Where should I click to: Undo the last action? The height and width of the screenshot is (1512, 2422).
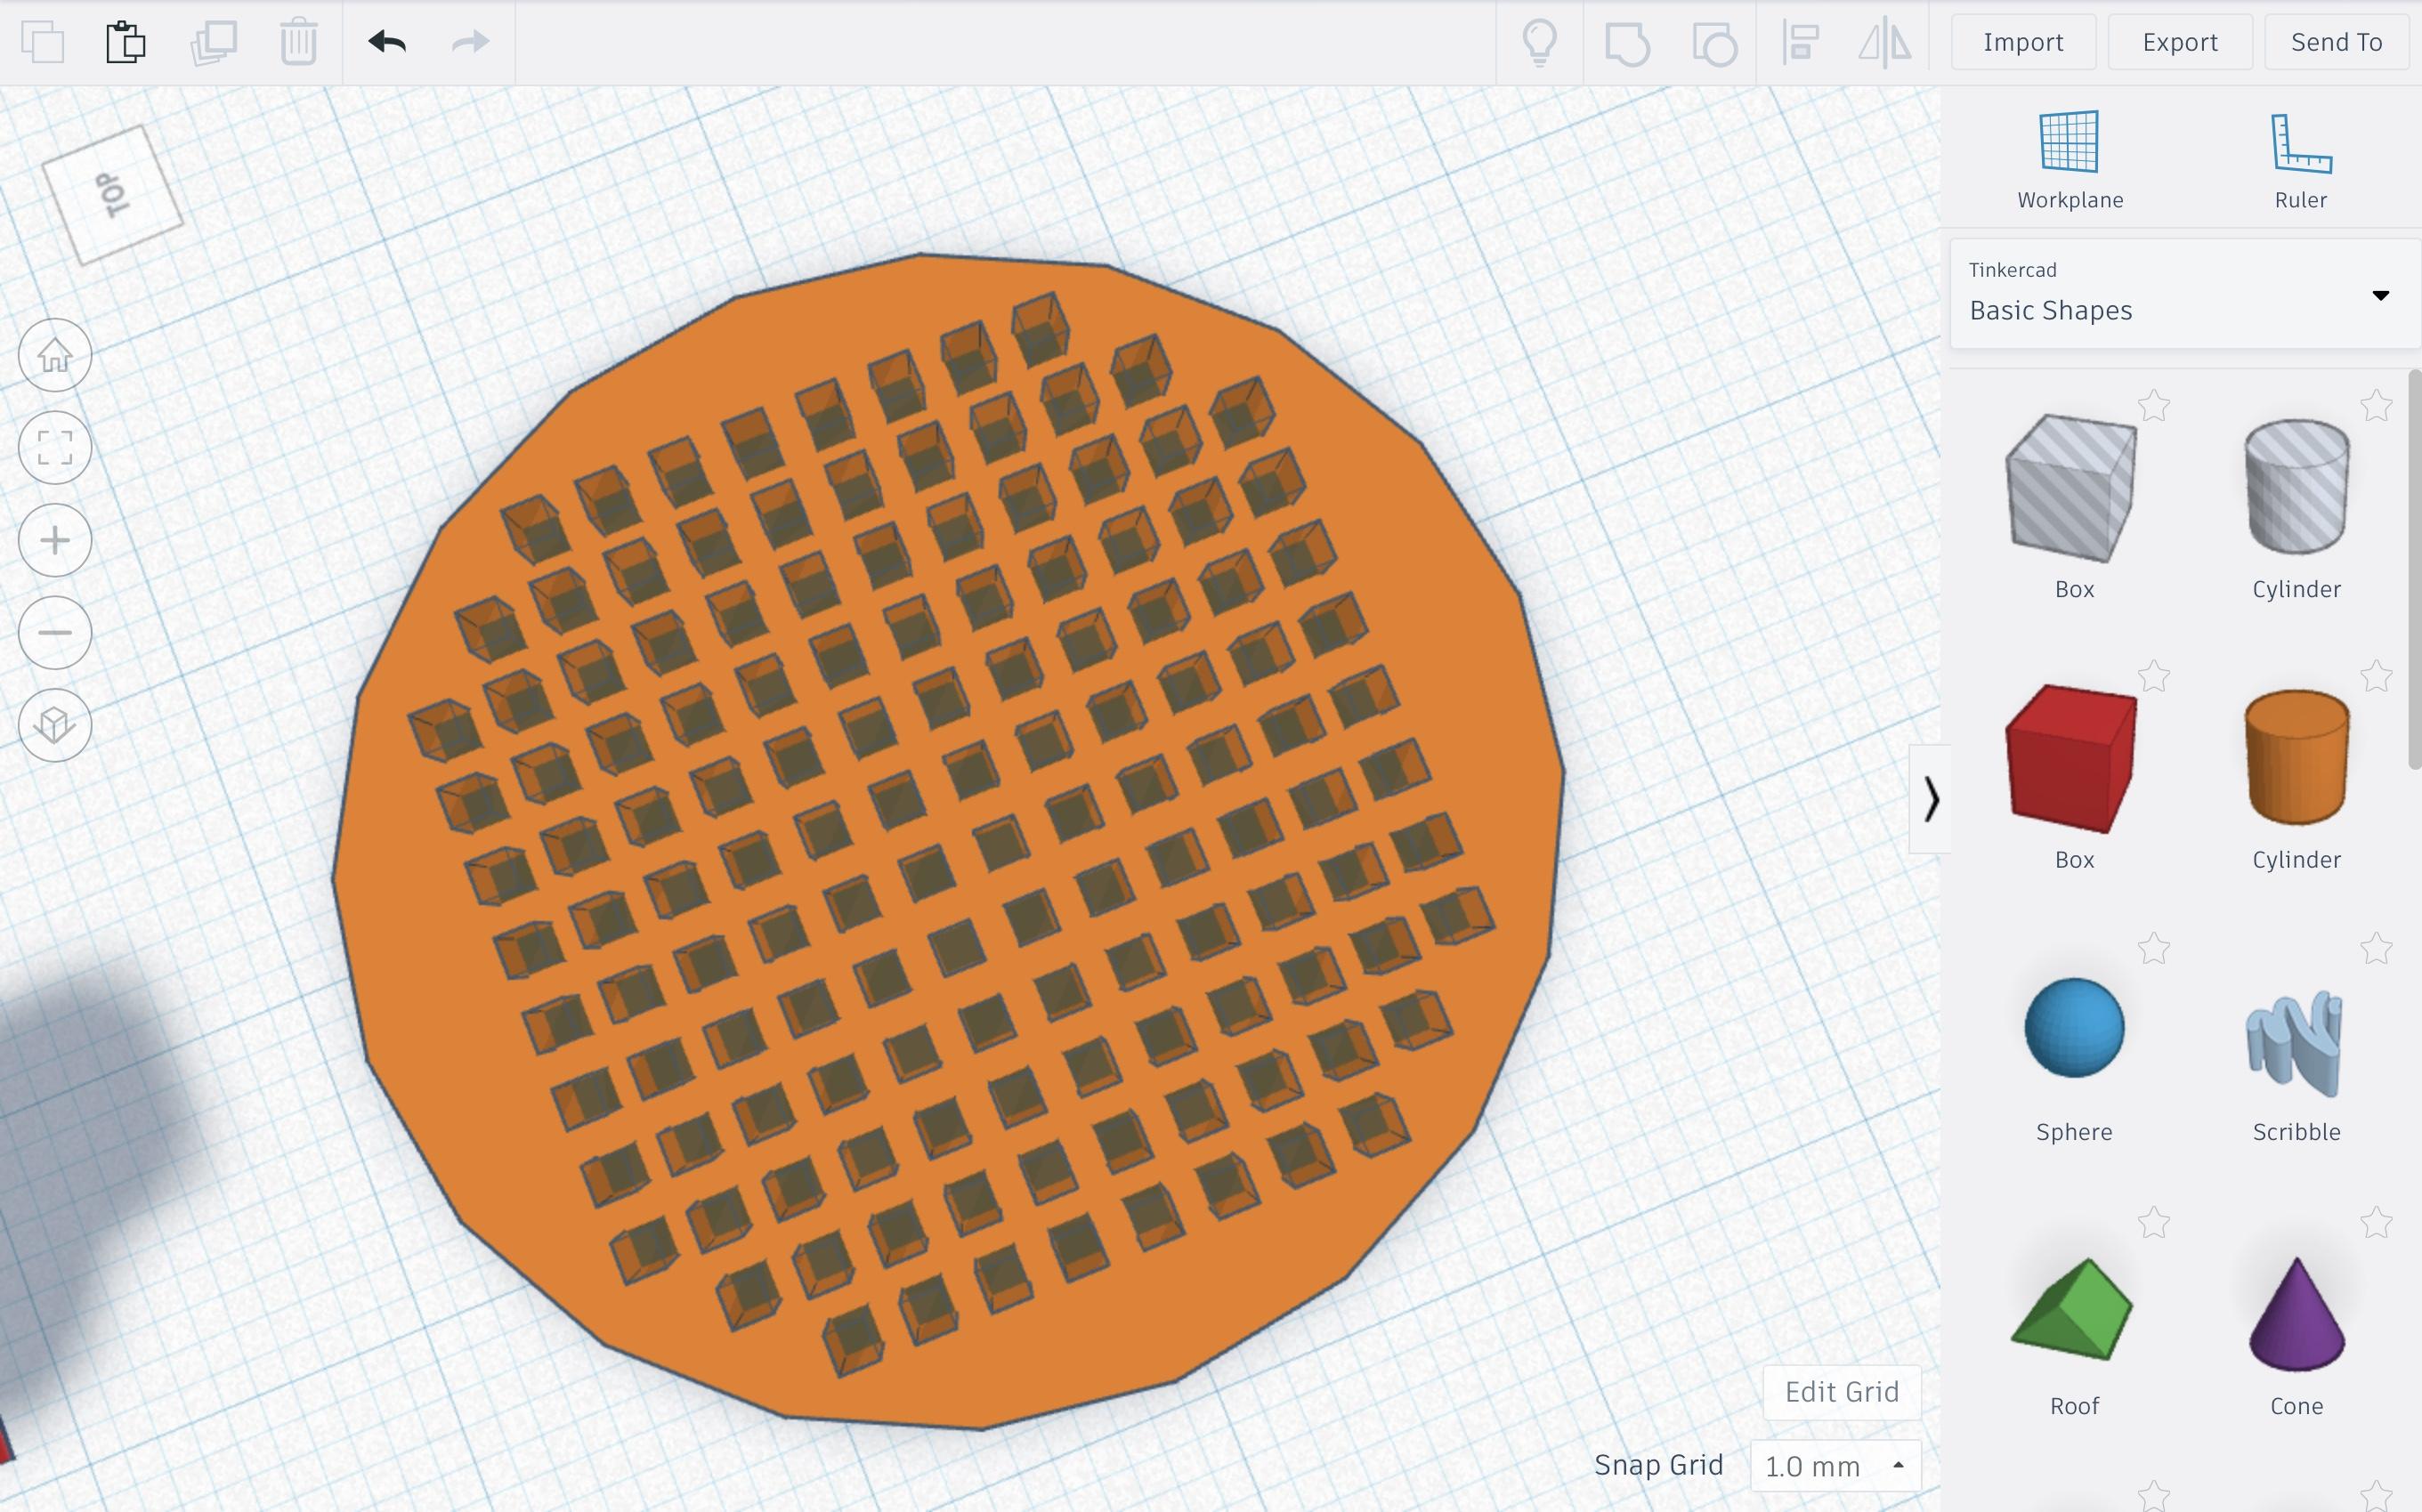387,42
